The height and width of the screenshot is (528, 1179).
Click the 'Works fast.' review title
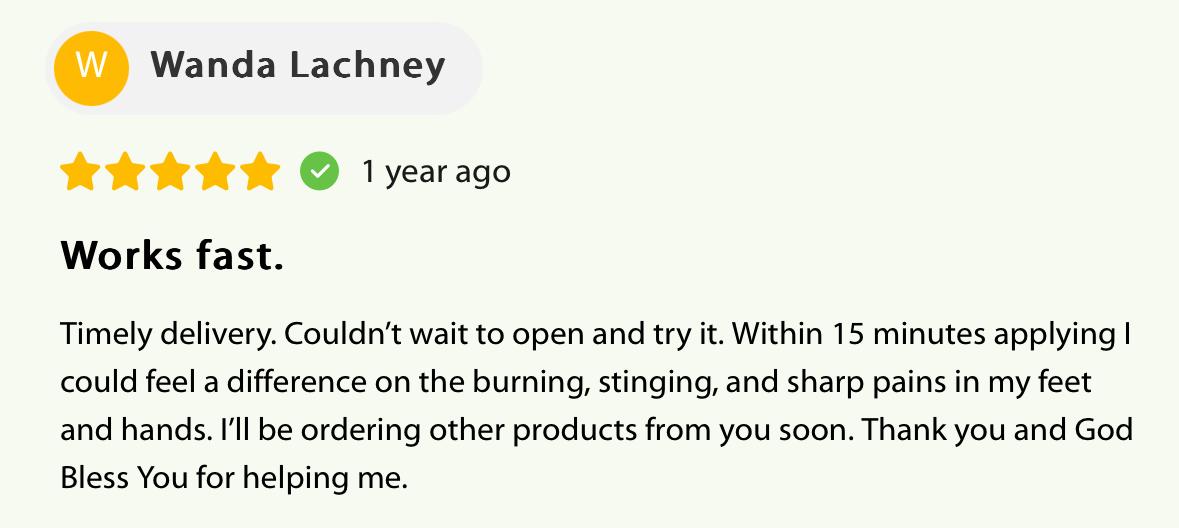click(x=172, y=256)
